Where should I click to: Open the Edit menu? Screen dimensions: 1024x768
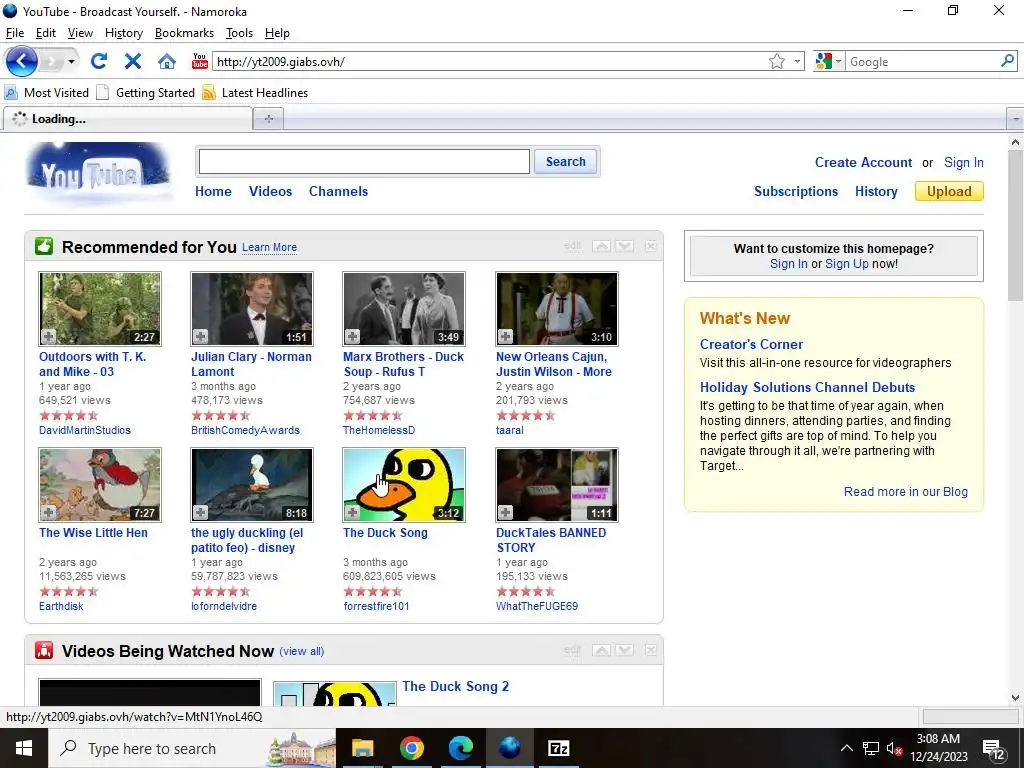tap(46, 33)
